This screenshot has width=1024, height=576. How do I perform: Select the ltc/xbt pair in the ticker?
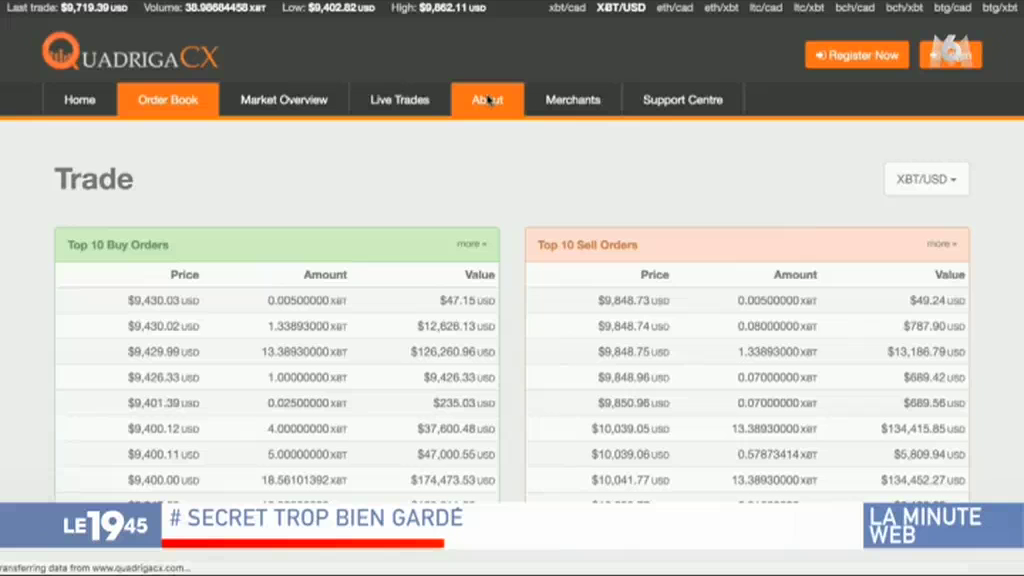pyautogui.click(x=808, y=8)
